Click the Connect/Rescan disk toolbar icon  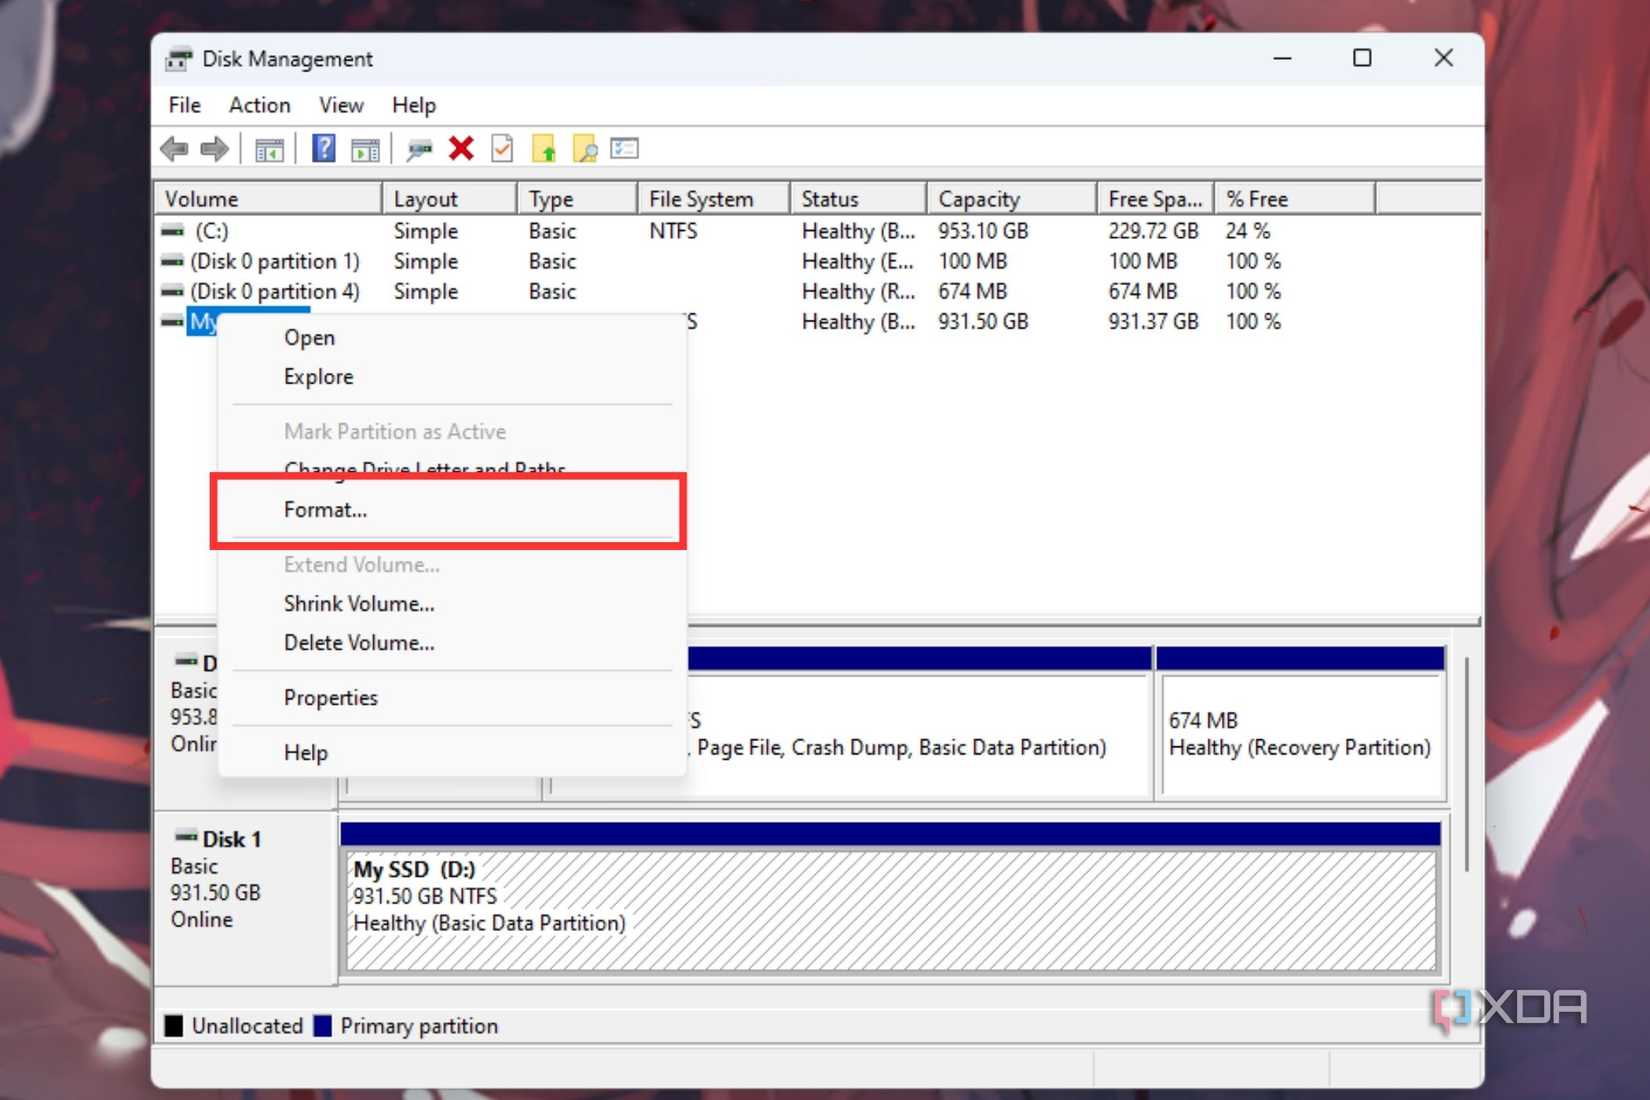point(419,150)
